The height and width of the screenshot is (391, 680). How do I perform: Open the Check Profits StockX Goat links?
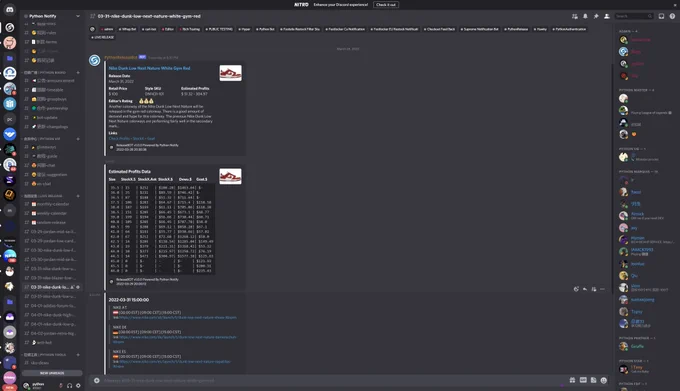coord(132,139)
